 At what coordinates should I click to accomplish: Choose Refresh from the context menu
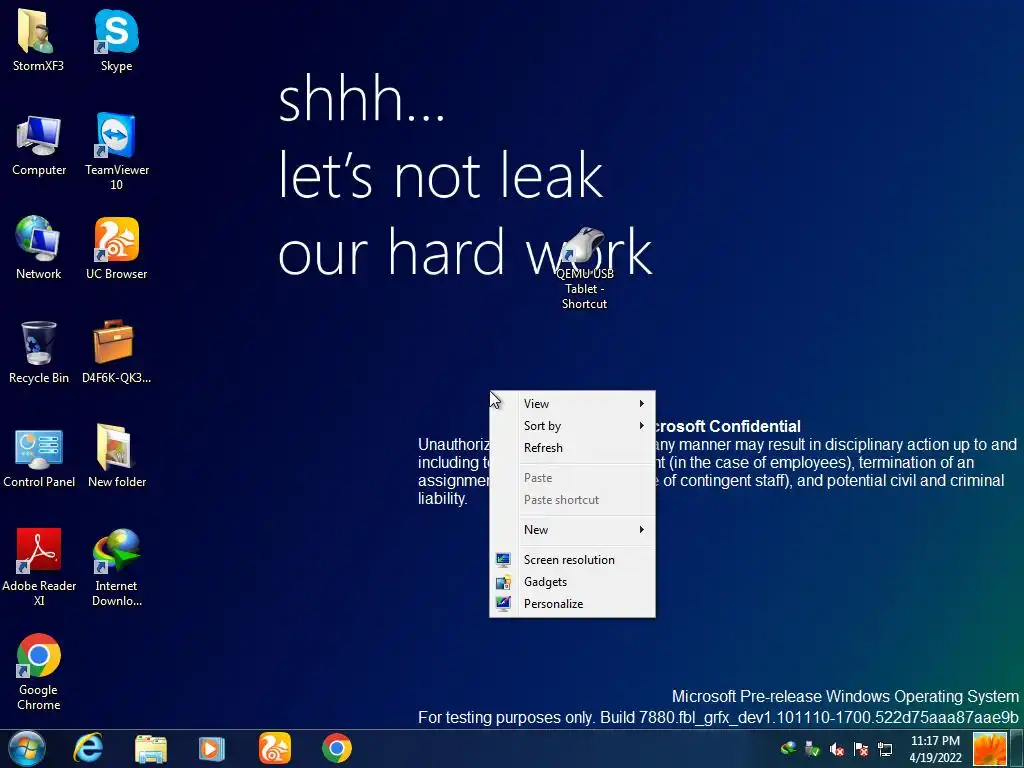click(572, 448)
